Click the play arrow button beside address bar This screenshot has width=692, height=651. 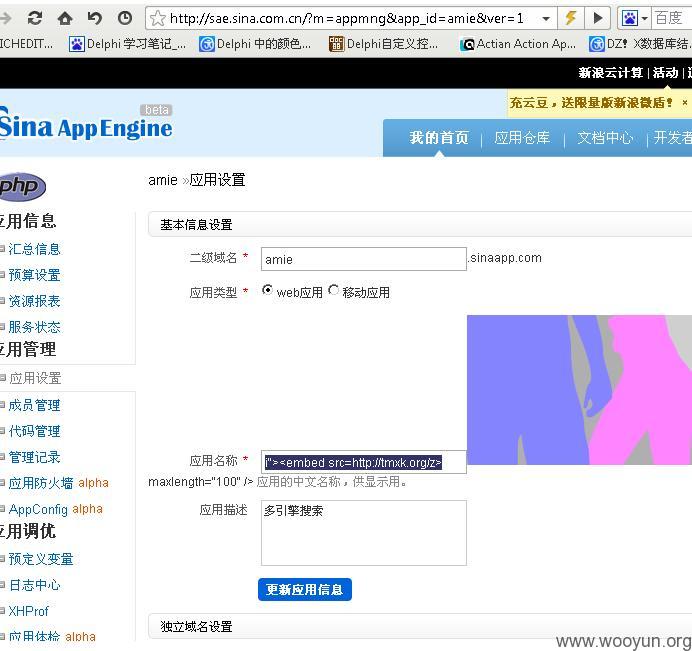click(598, 18)
